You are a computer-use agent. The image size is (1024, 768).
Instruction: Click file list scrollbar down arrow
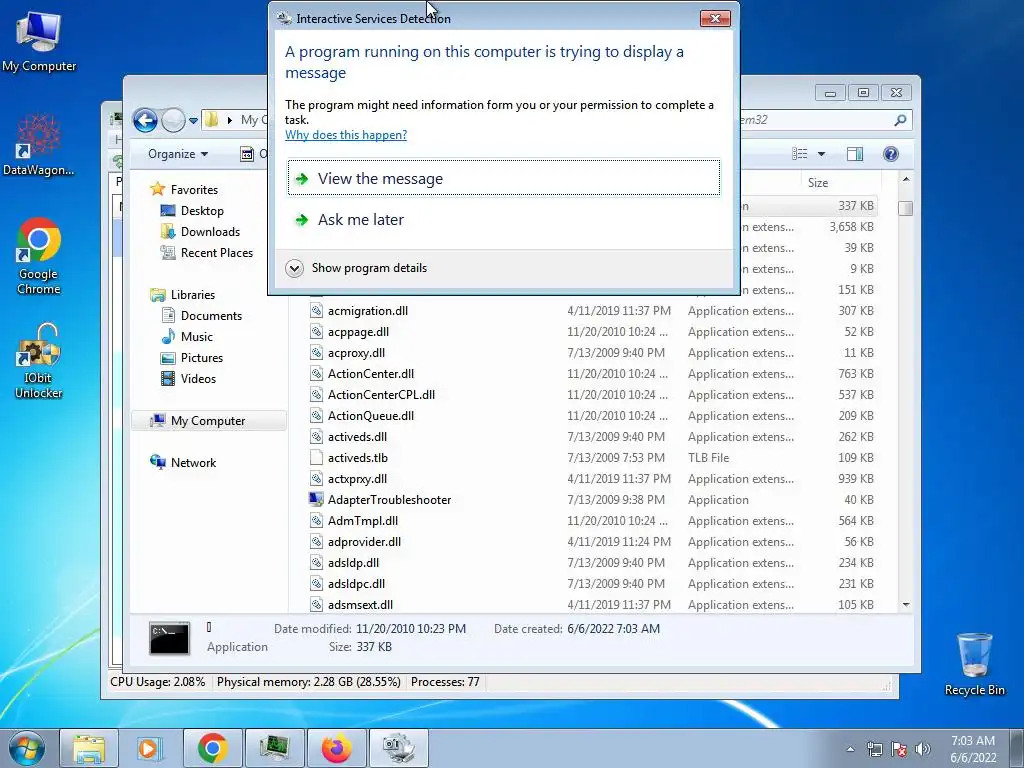[x=906, y=605]
